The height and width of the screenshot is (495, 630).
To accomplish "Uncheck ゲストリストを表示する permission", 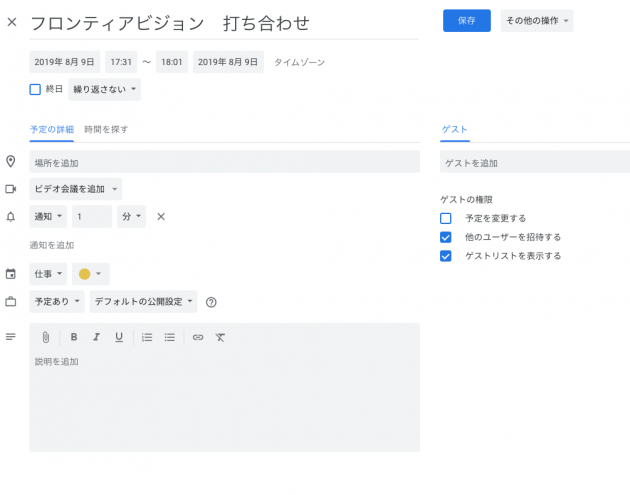I will (x=446, y=256).
